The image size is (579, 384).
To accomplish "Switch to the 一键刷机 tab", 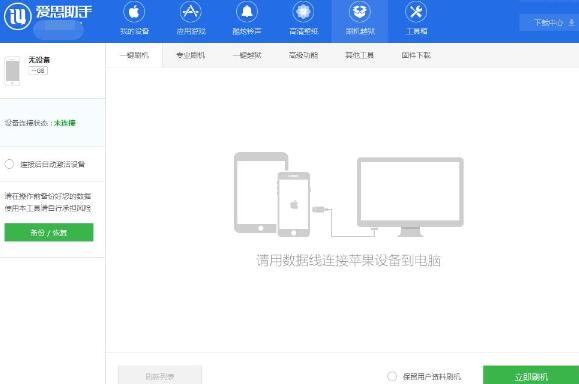I will [x=134, y=55].
